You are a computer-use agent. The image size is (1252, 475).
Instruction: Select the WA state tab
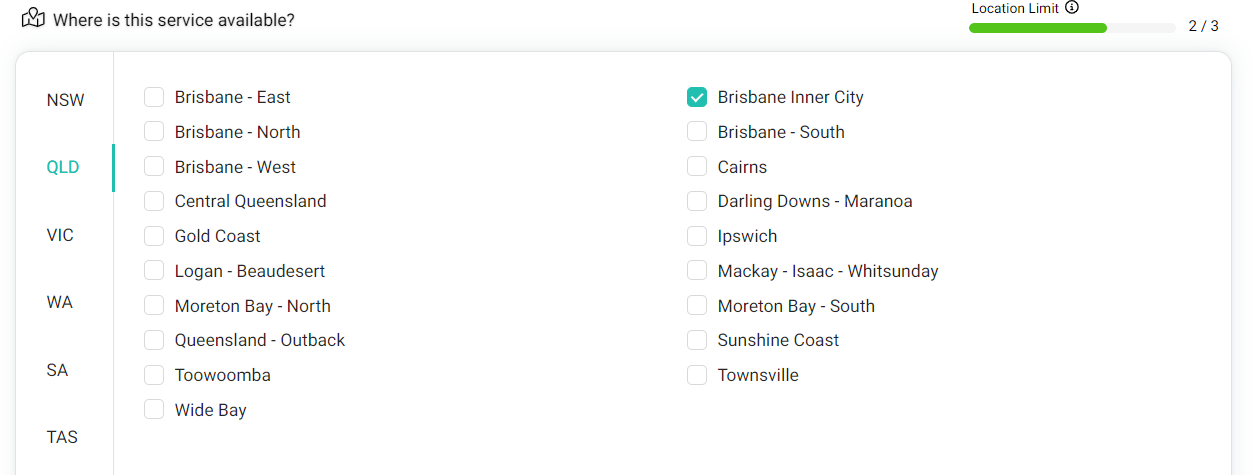(x=60, y=302)
